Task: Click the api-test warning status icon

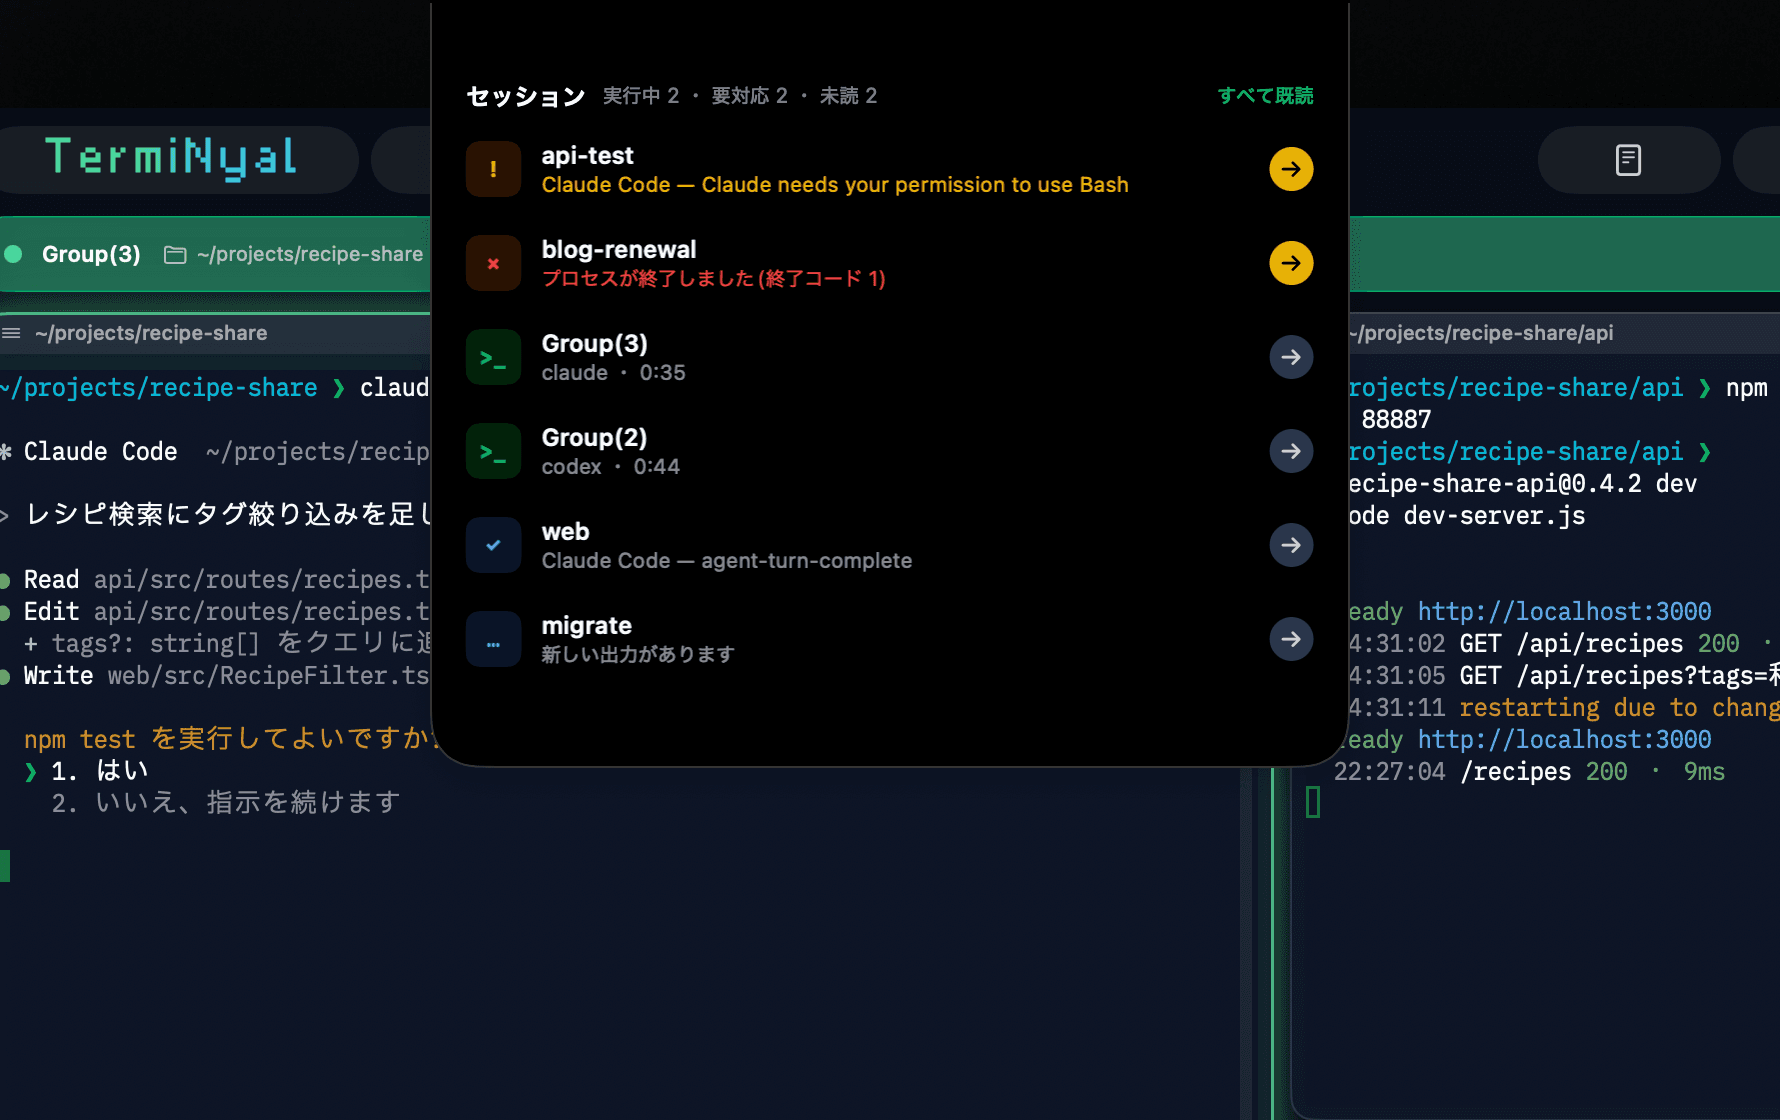Action: [x=493, y=169]
